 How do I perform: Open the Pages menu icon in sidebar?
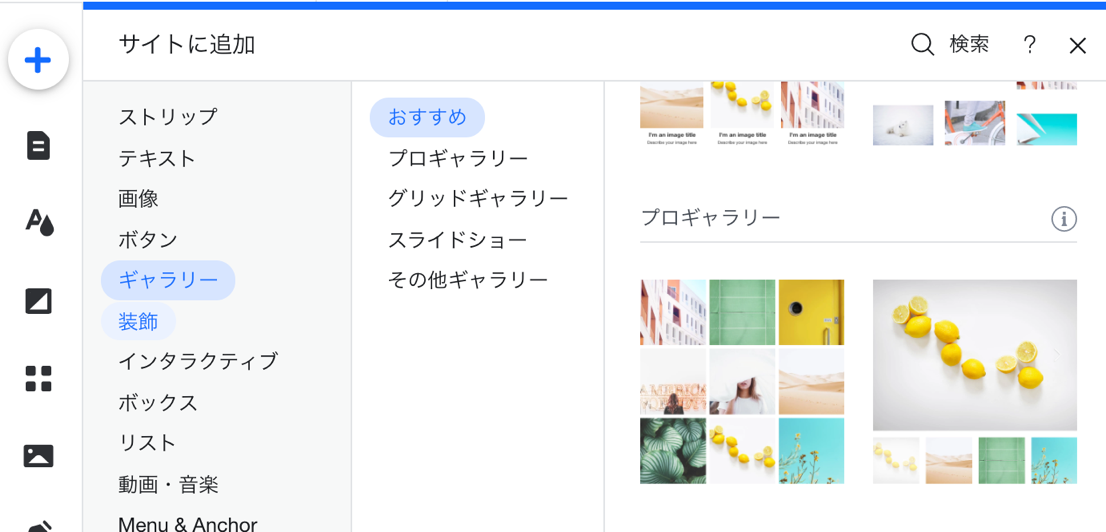[38, 146]
